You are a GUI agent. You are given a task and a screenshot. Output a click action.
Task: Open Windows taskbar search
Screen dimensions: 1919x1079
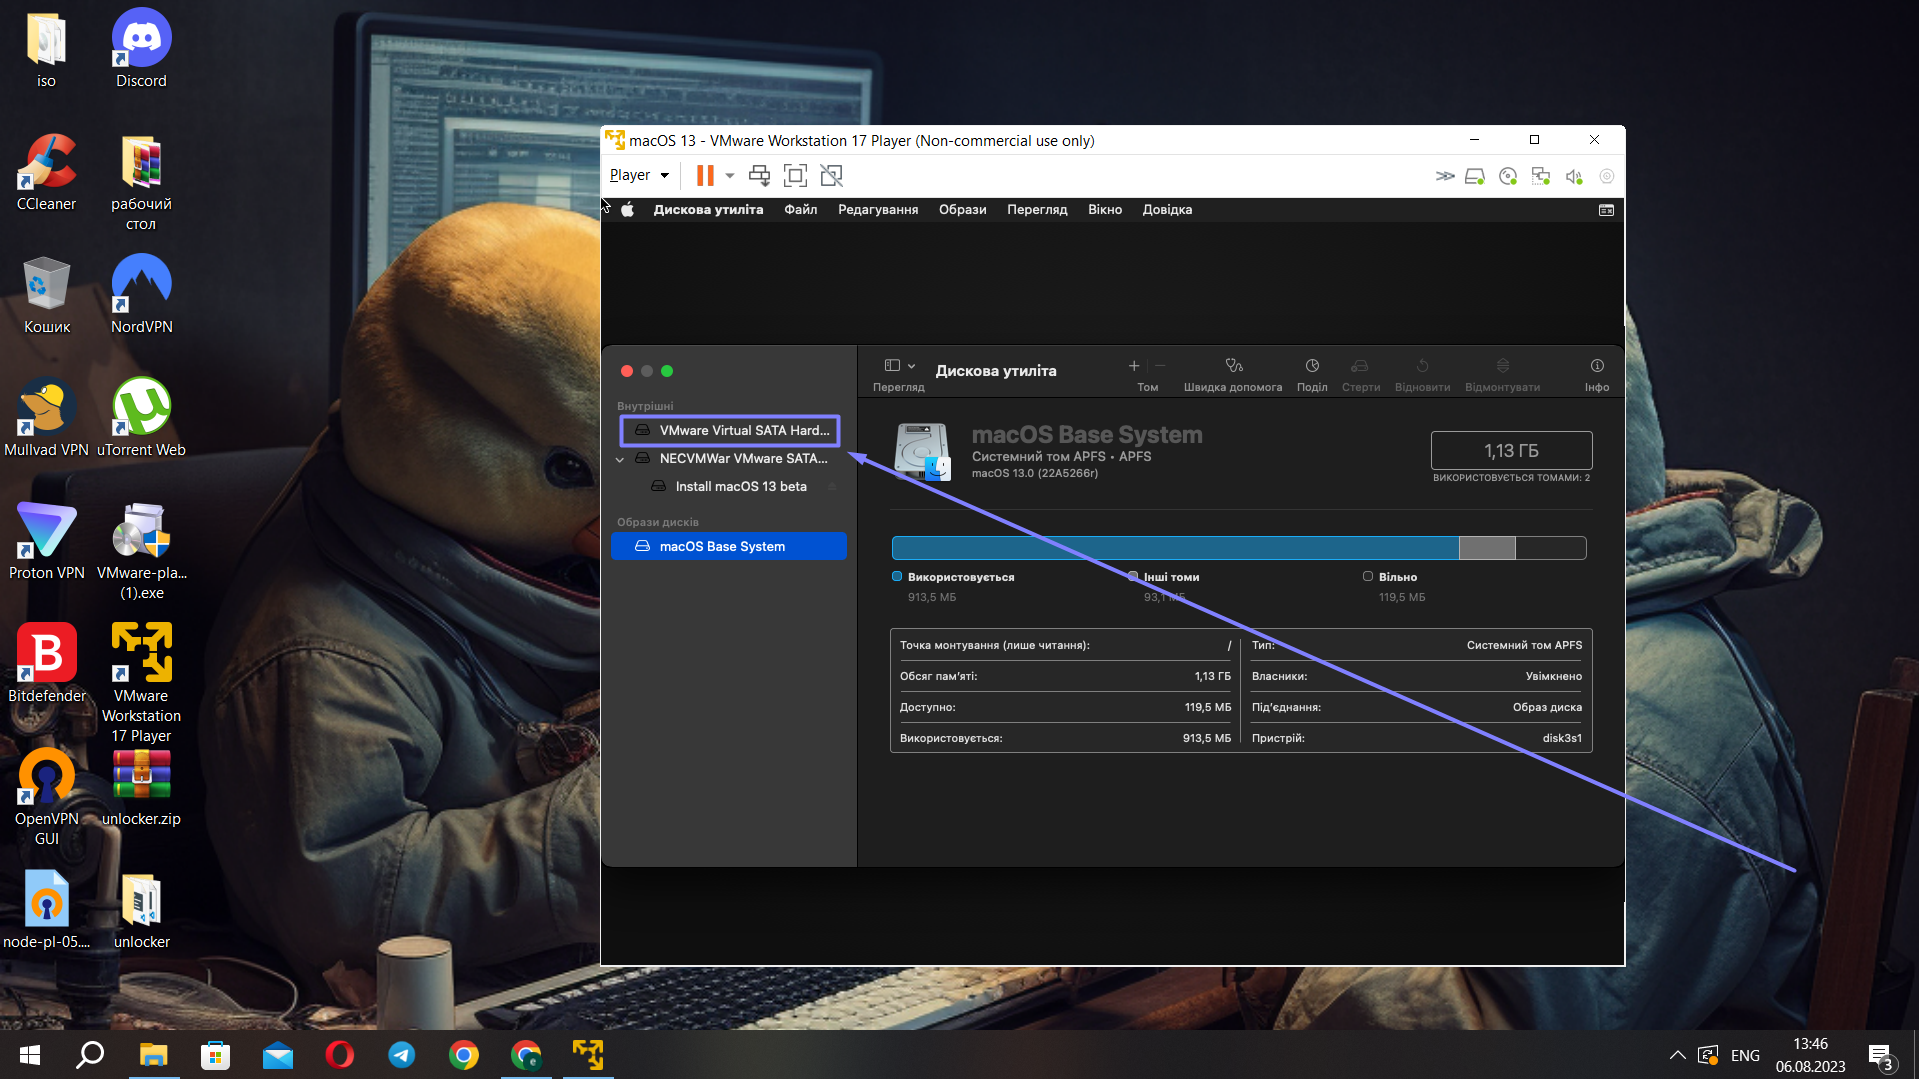click(91, 1055)
